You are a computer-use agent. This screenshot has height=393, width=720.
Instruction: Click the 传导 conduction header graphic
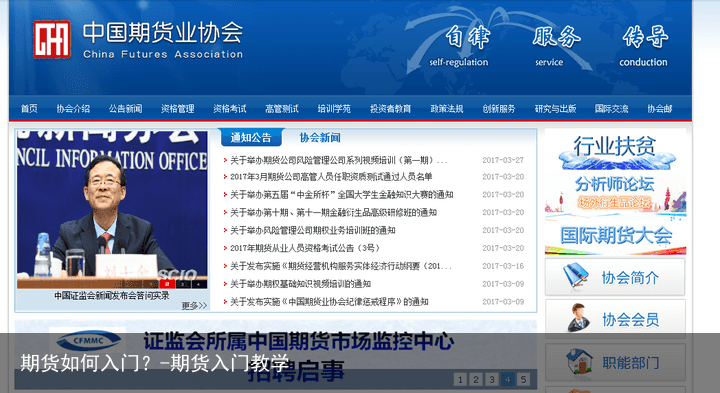point(644,46)
